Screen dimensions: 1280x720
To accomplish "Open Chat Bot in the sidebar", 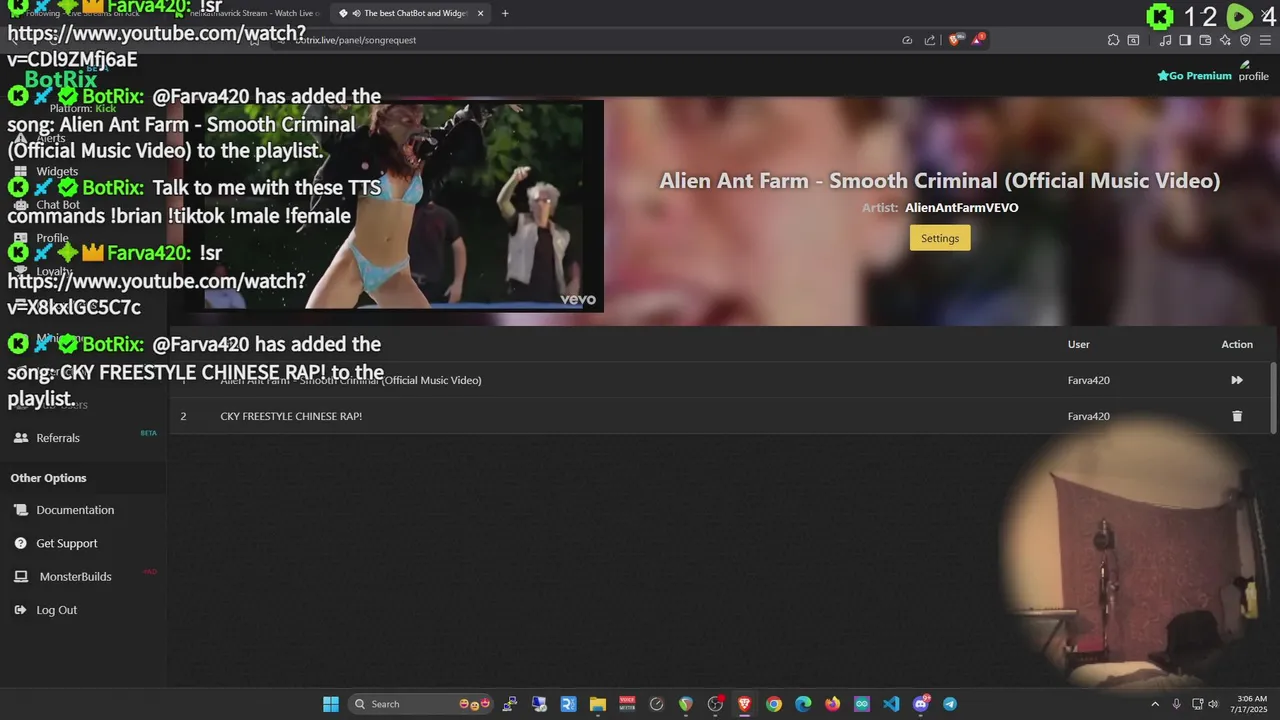I will (x=58, y=205).
